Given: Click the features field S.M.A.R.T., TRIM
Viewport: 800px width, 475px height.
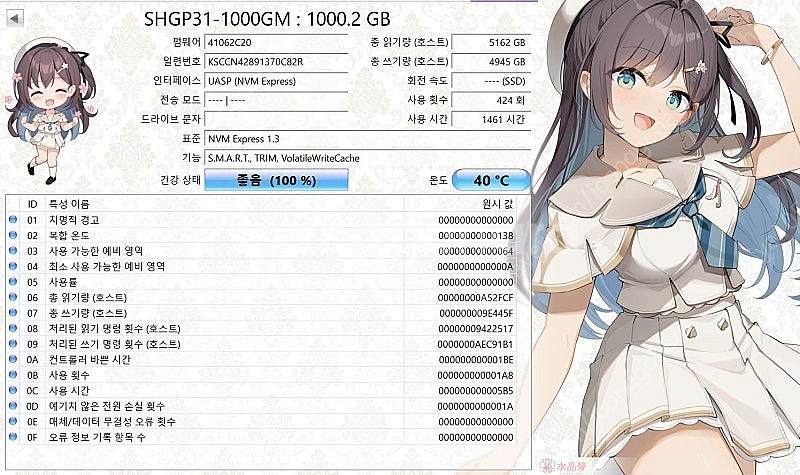Looking at the screenshot, I should click(x=367, y=158).
